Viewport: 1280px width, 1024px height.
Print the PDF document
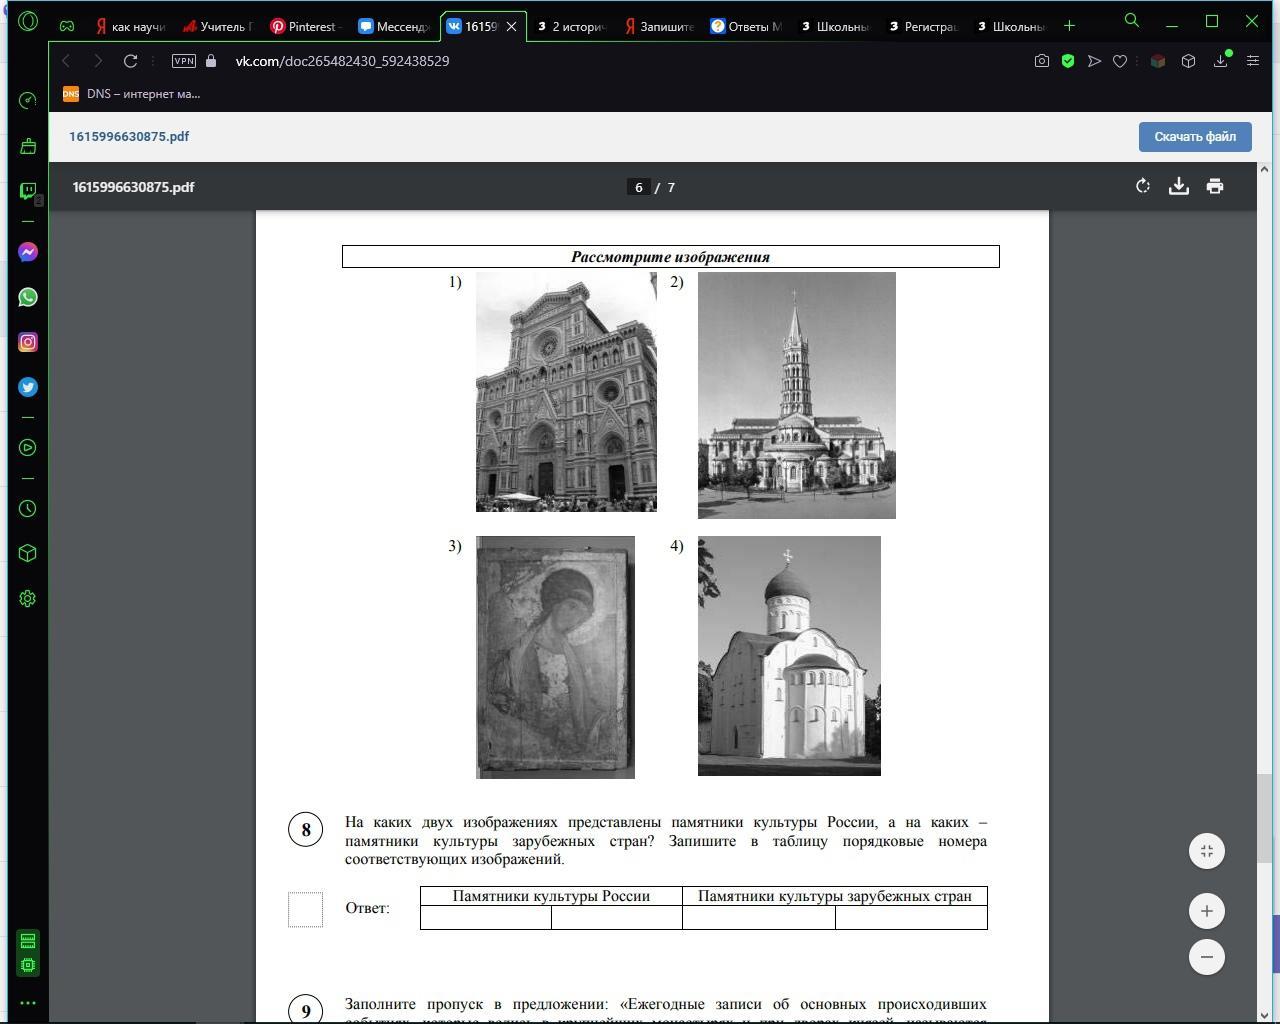1215,186
